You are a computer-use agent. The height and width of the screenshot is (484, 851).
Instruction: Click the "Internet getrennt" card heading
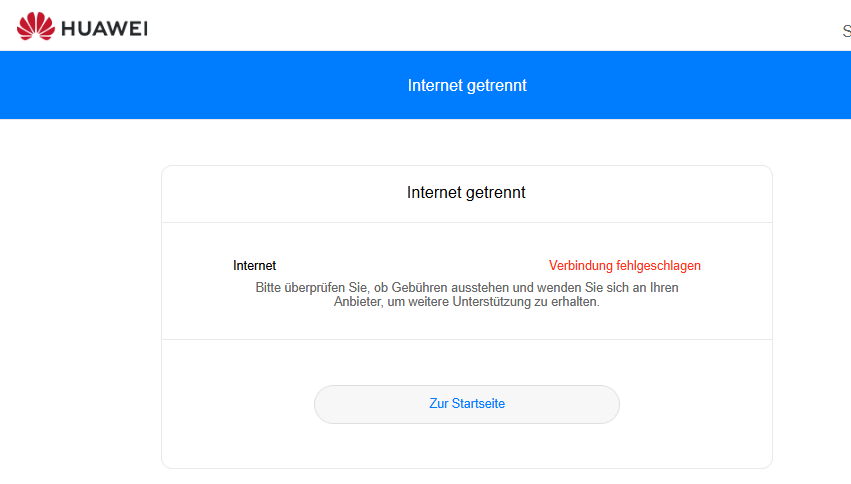click(x=466, y=192)
